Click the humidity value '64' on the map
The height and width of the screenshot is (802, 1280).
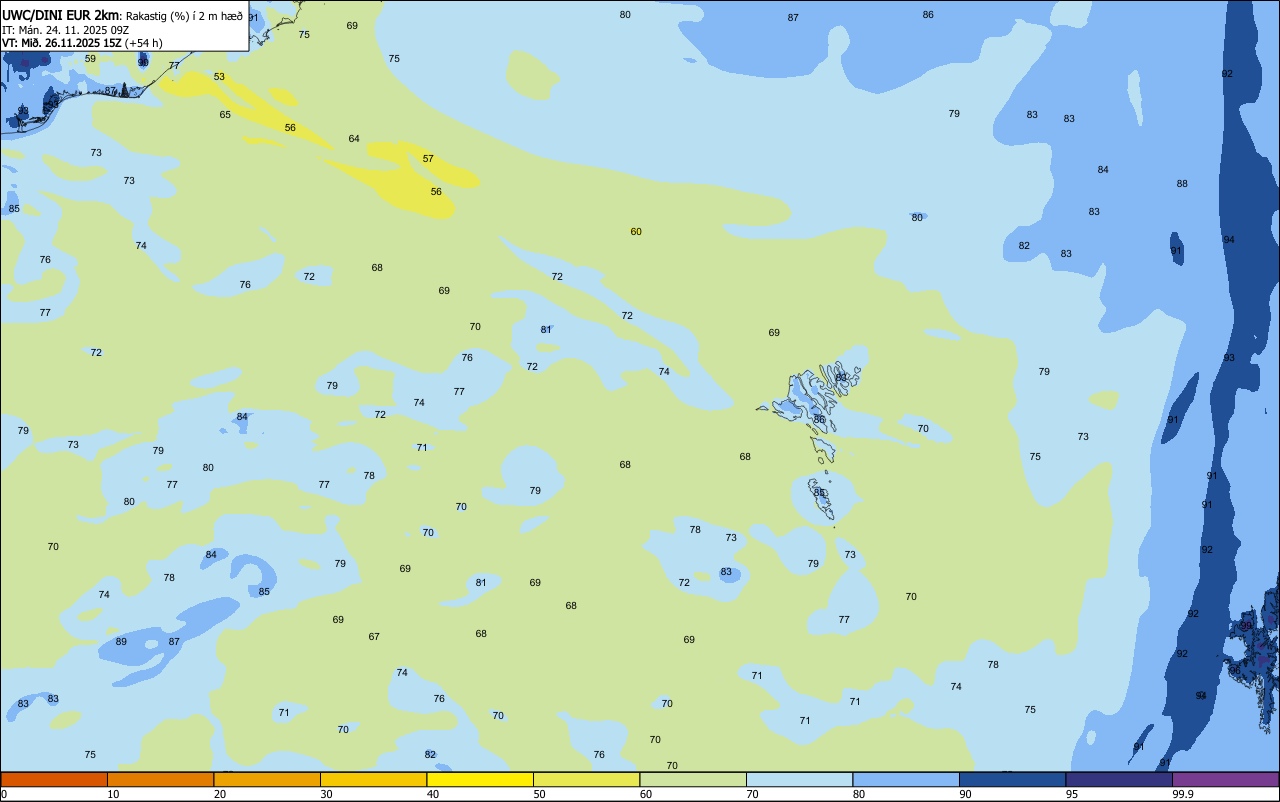[354, 139]
